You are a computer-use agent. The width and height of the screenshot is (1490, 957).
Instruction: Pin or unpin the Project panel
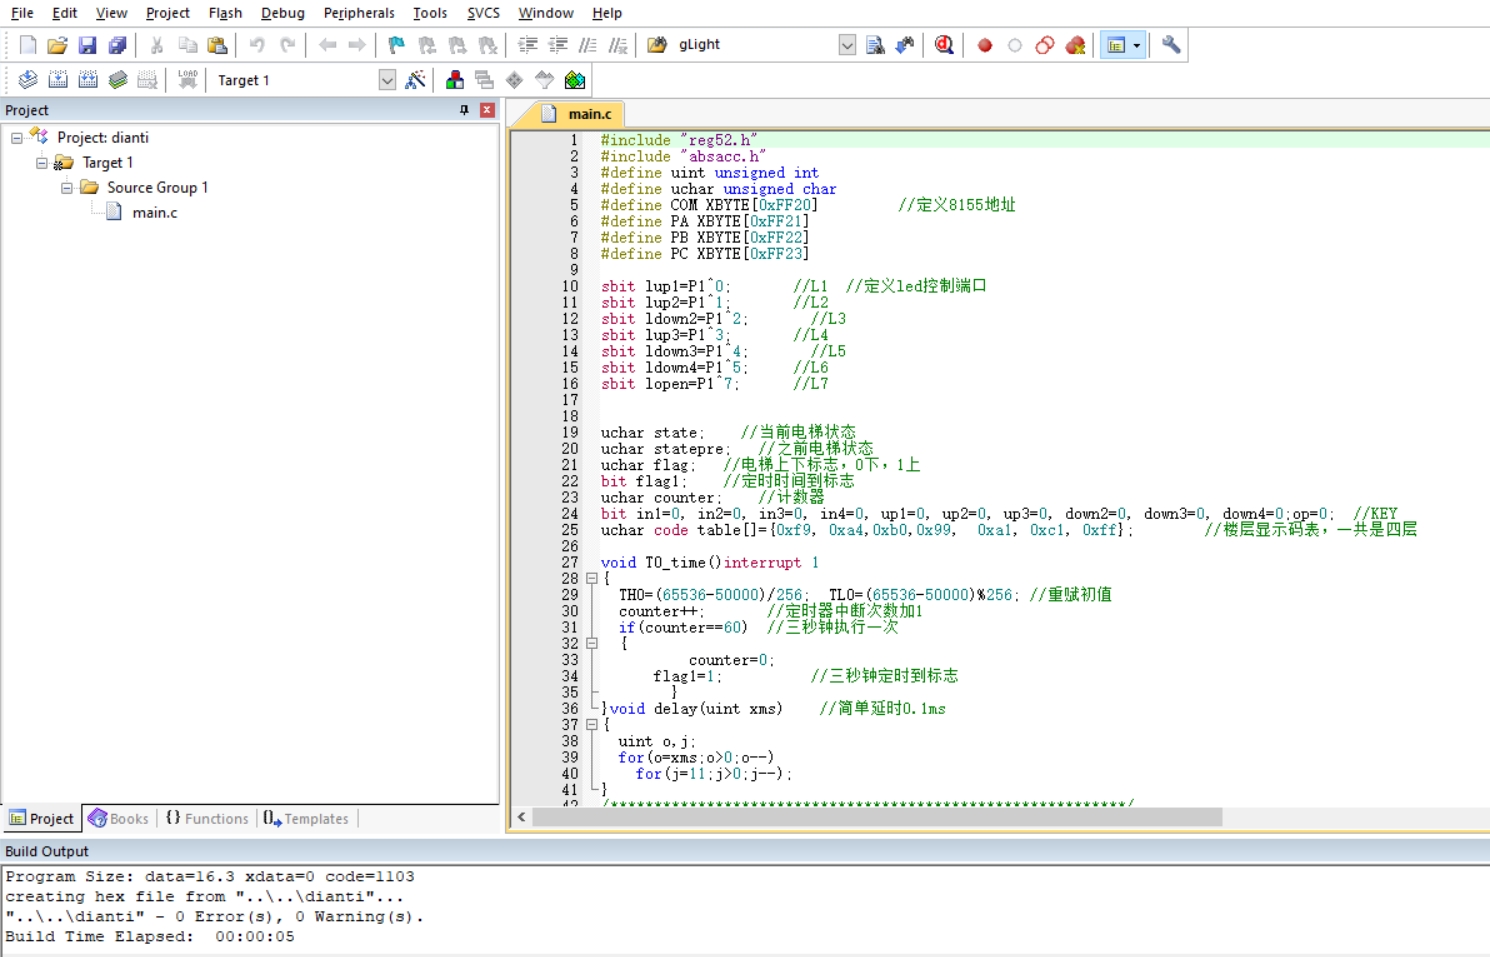tap(464, 110)
